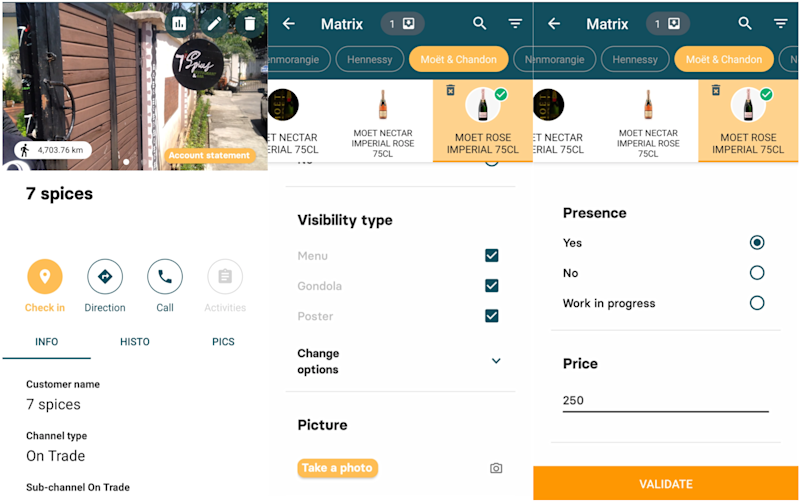This screenshot has width=800, height=502.
Task: Uncheck the Poster visibility checkbox
Action: tap(492, 316)
